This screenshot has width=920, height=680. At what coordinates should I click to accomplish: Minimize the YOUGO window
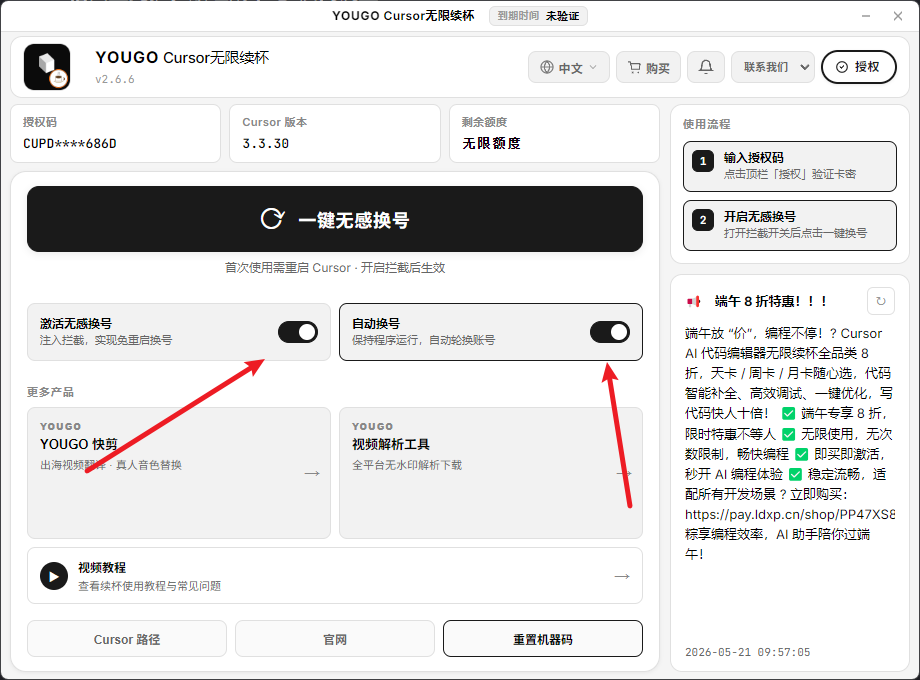(866, 16)
